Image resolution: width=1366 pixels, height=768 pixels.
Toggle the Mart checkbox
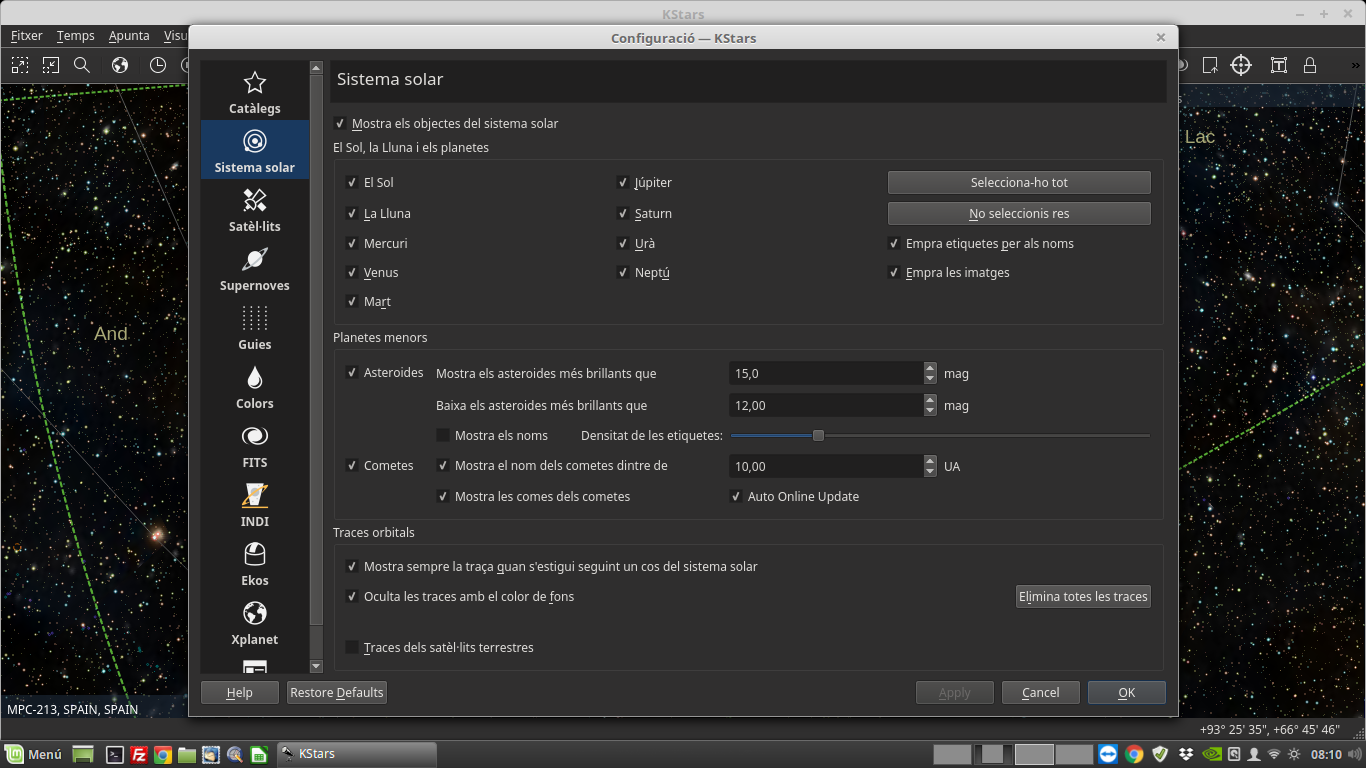point(368,302)
